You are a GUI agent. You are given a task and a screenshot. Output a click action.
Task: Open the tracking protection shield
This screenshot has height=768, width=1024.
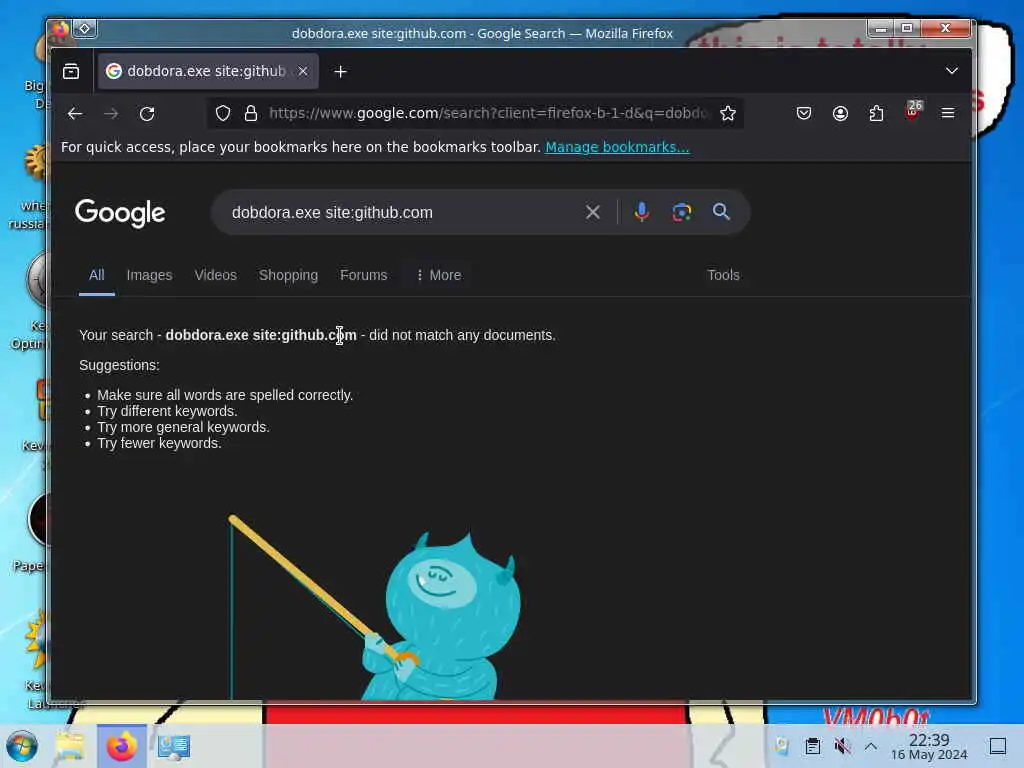223,114
